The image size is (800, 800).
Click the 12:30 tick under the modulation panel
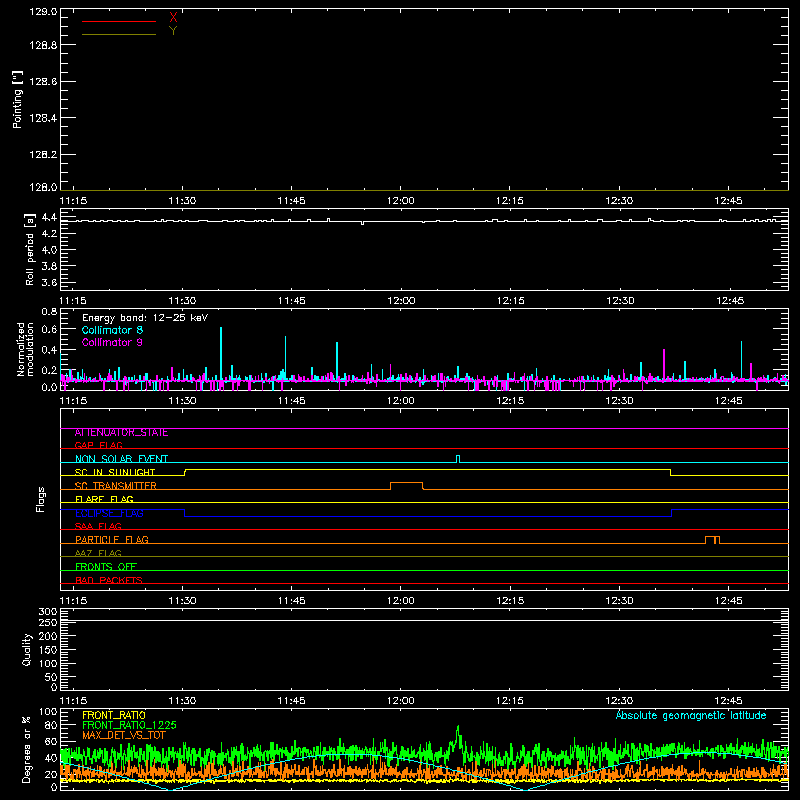[x=619, y=401]
